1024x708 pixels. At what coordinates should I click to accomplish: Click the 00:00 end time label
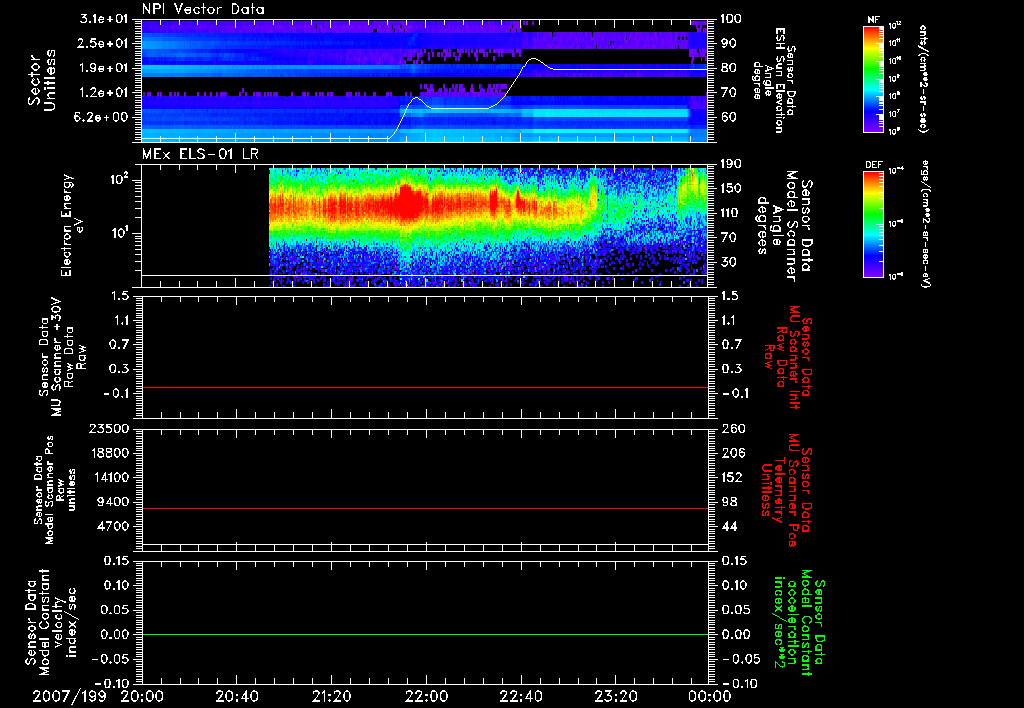[x=710, y=697]
